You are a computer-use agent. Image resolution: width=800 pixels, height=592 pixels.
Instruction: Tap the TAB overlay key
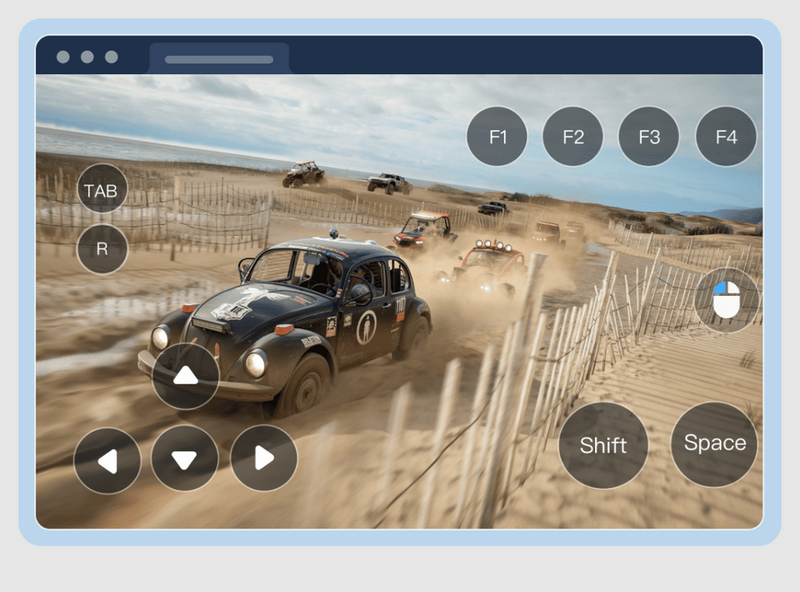pos(102,189)
